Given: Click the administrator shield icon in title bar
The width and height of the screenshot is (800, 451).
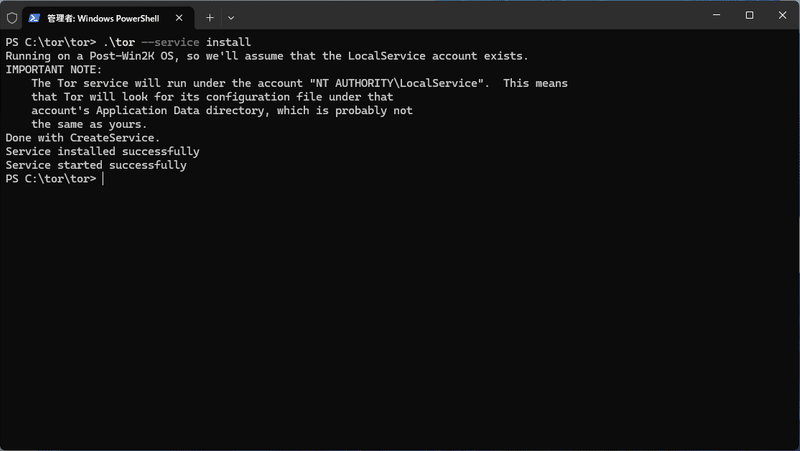Looking at the screenshot, I should coord(12,17).
